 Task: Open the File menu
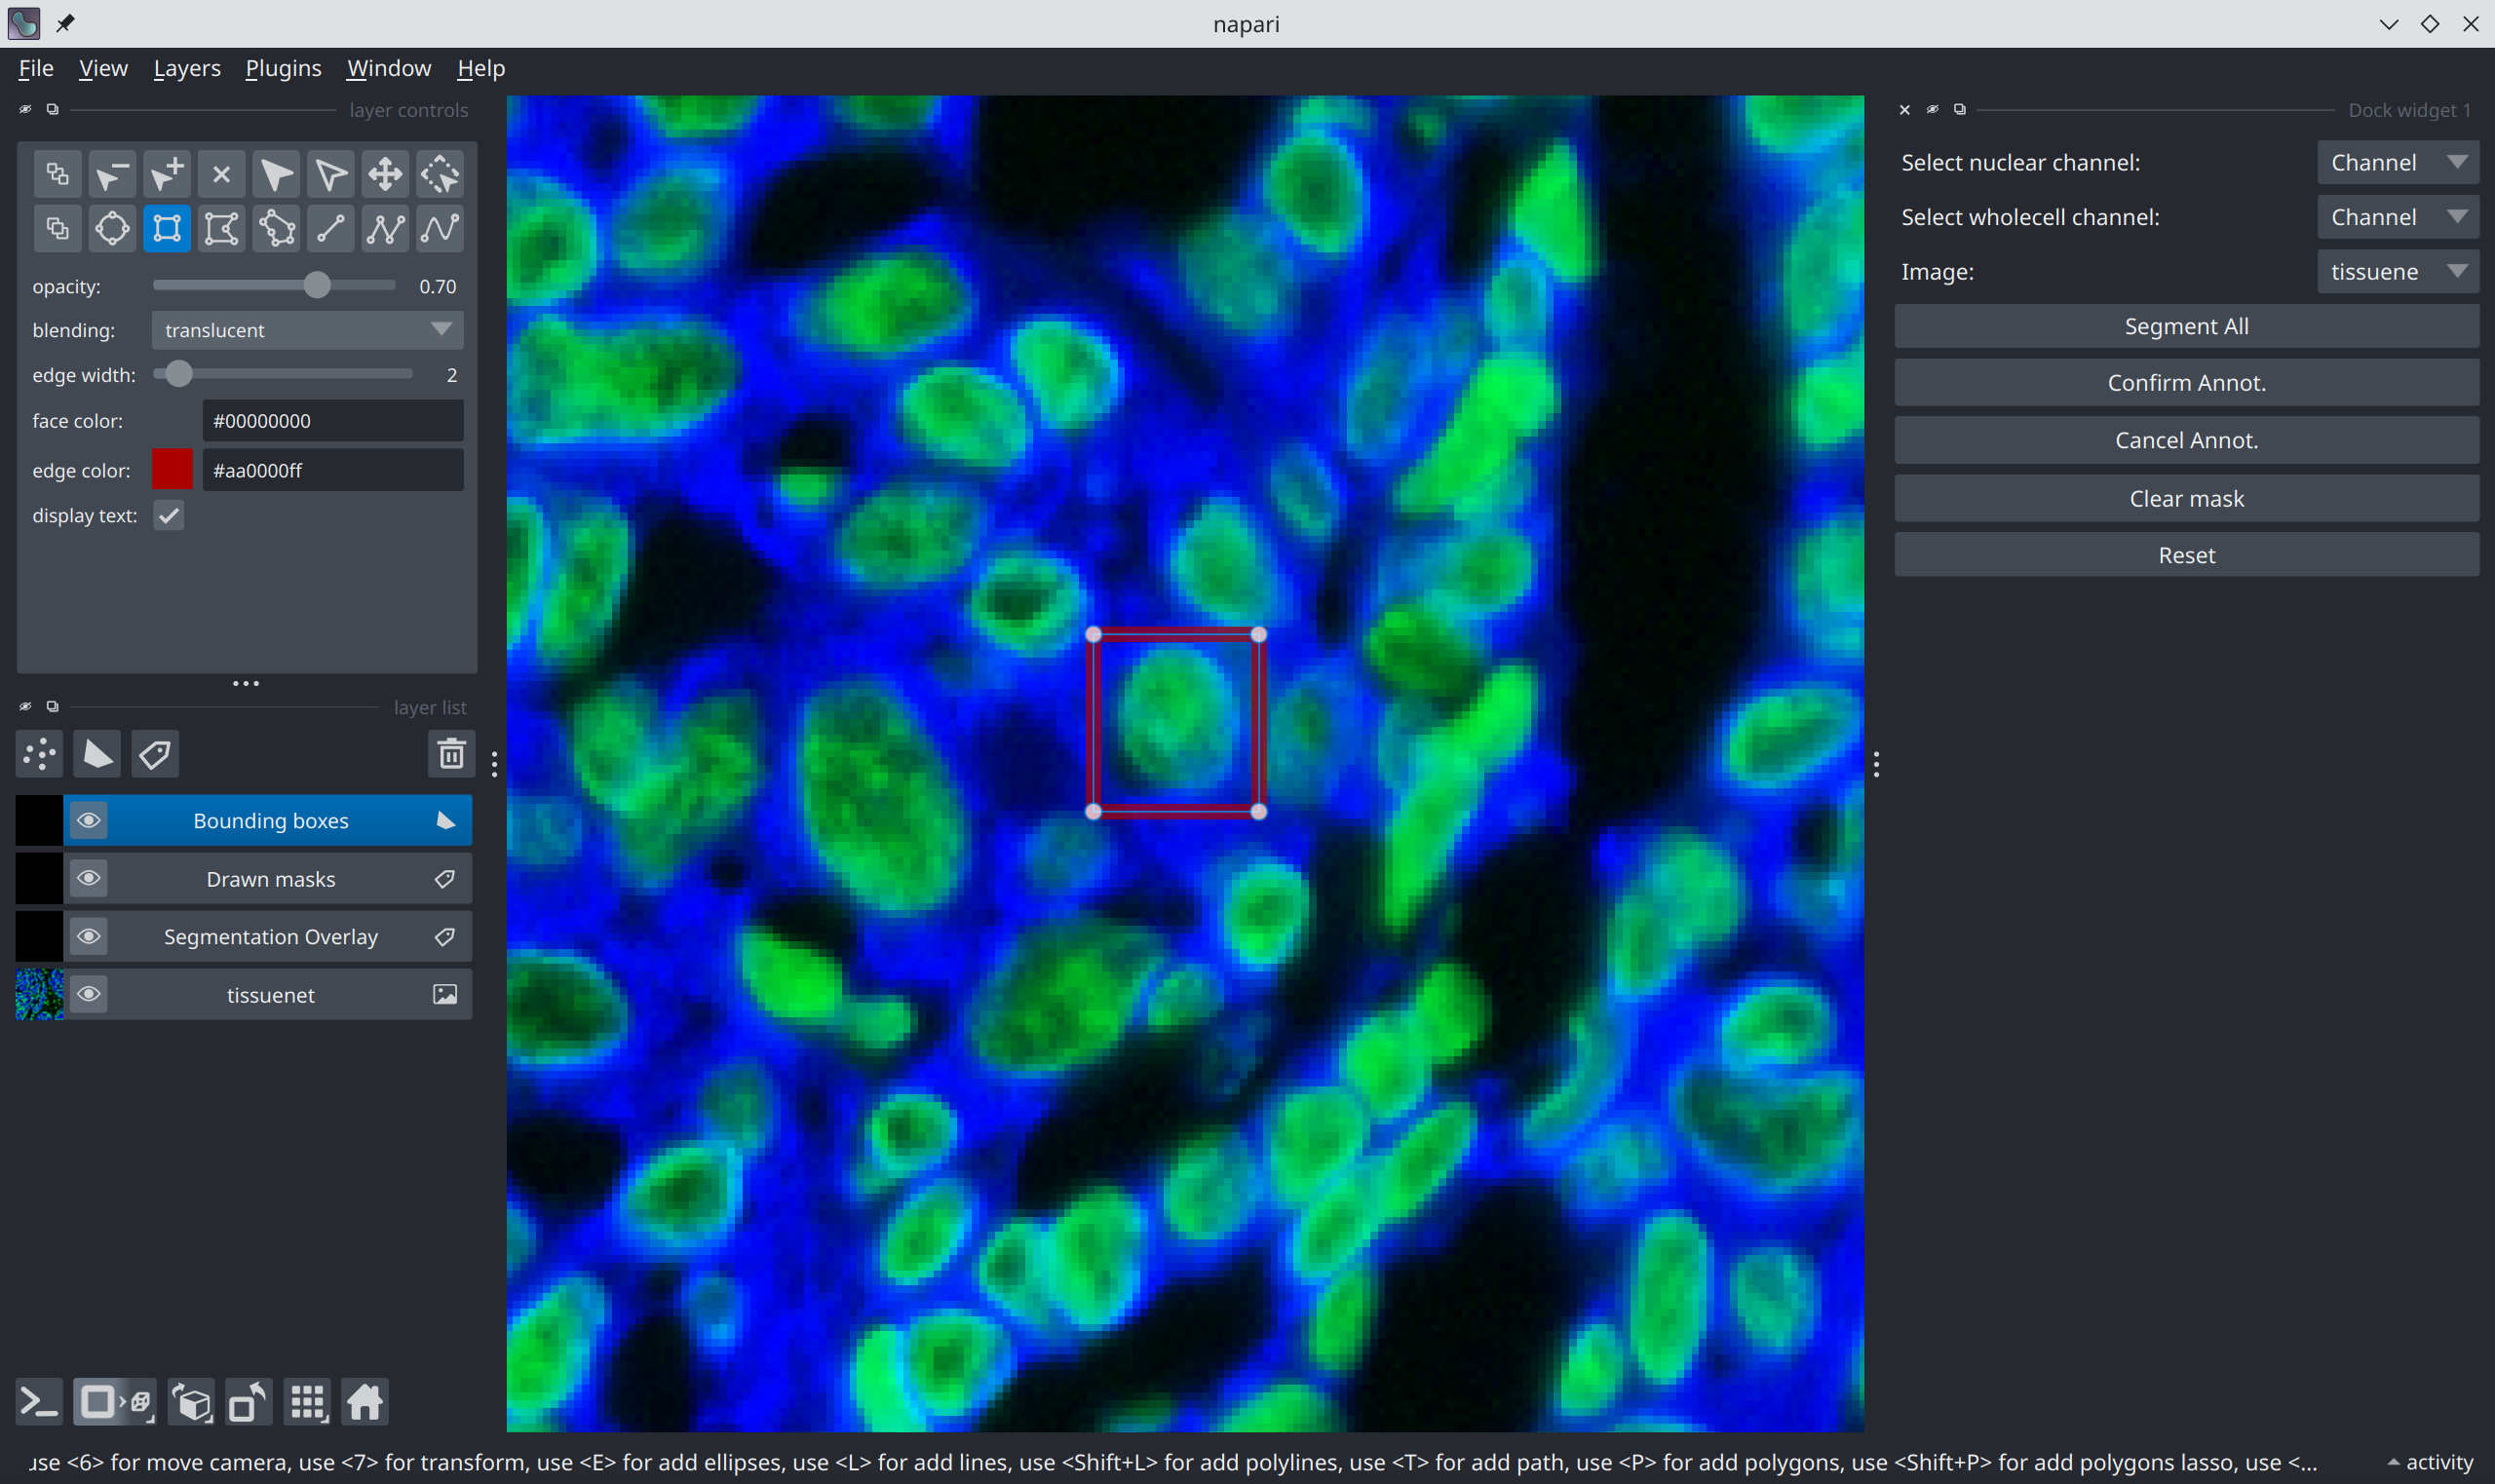36,68
